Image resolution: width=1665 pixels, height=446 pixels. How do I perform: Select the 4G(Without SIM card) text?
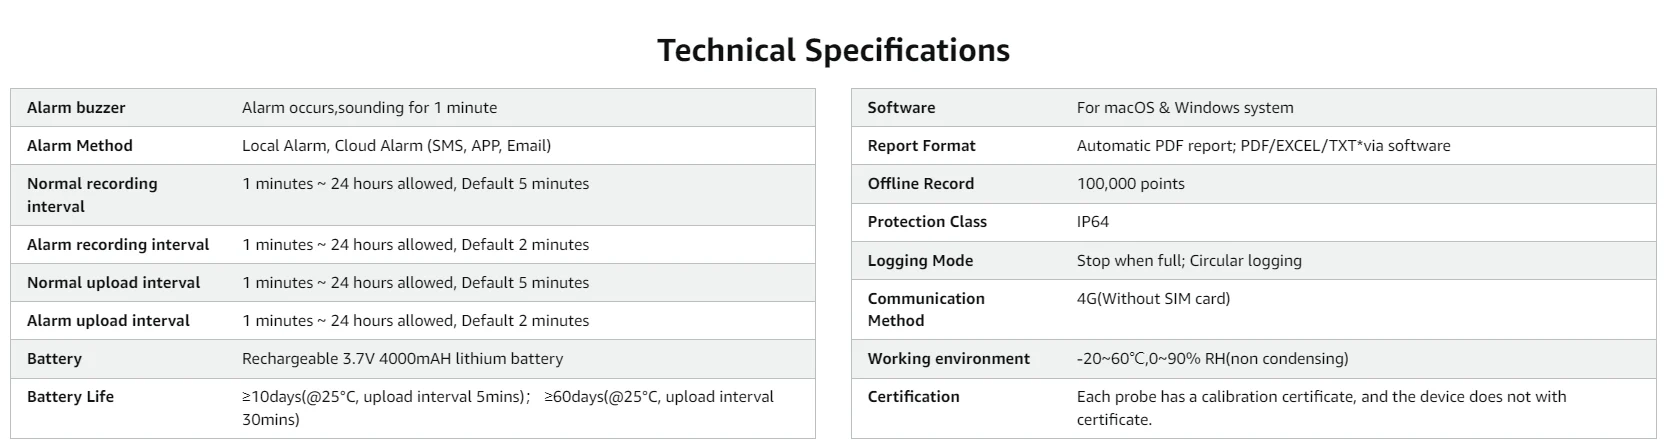tap(1153, 299)
